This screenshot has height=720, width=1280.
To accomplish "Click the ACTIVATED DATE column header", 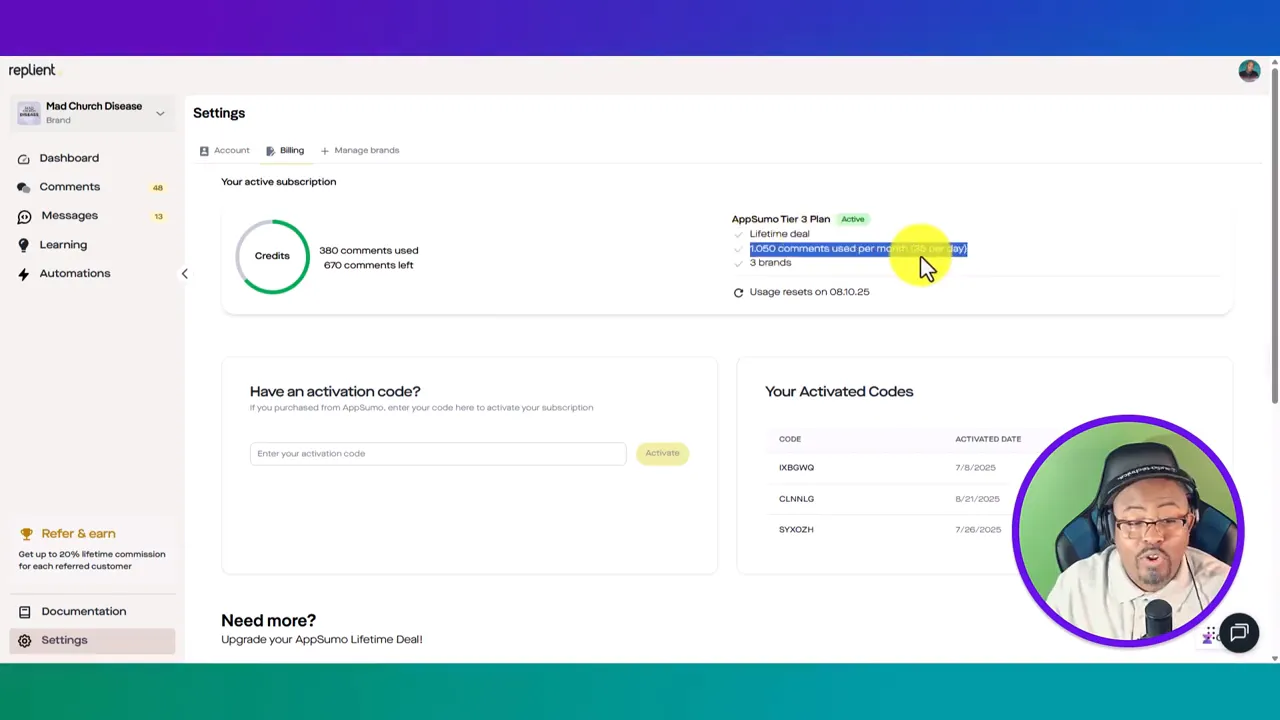I will click(988, 439).
